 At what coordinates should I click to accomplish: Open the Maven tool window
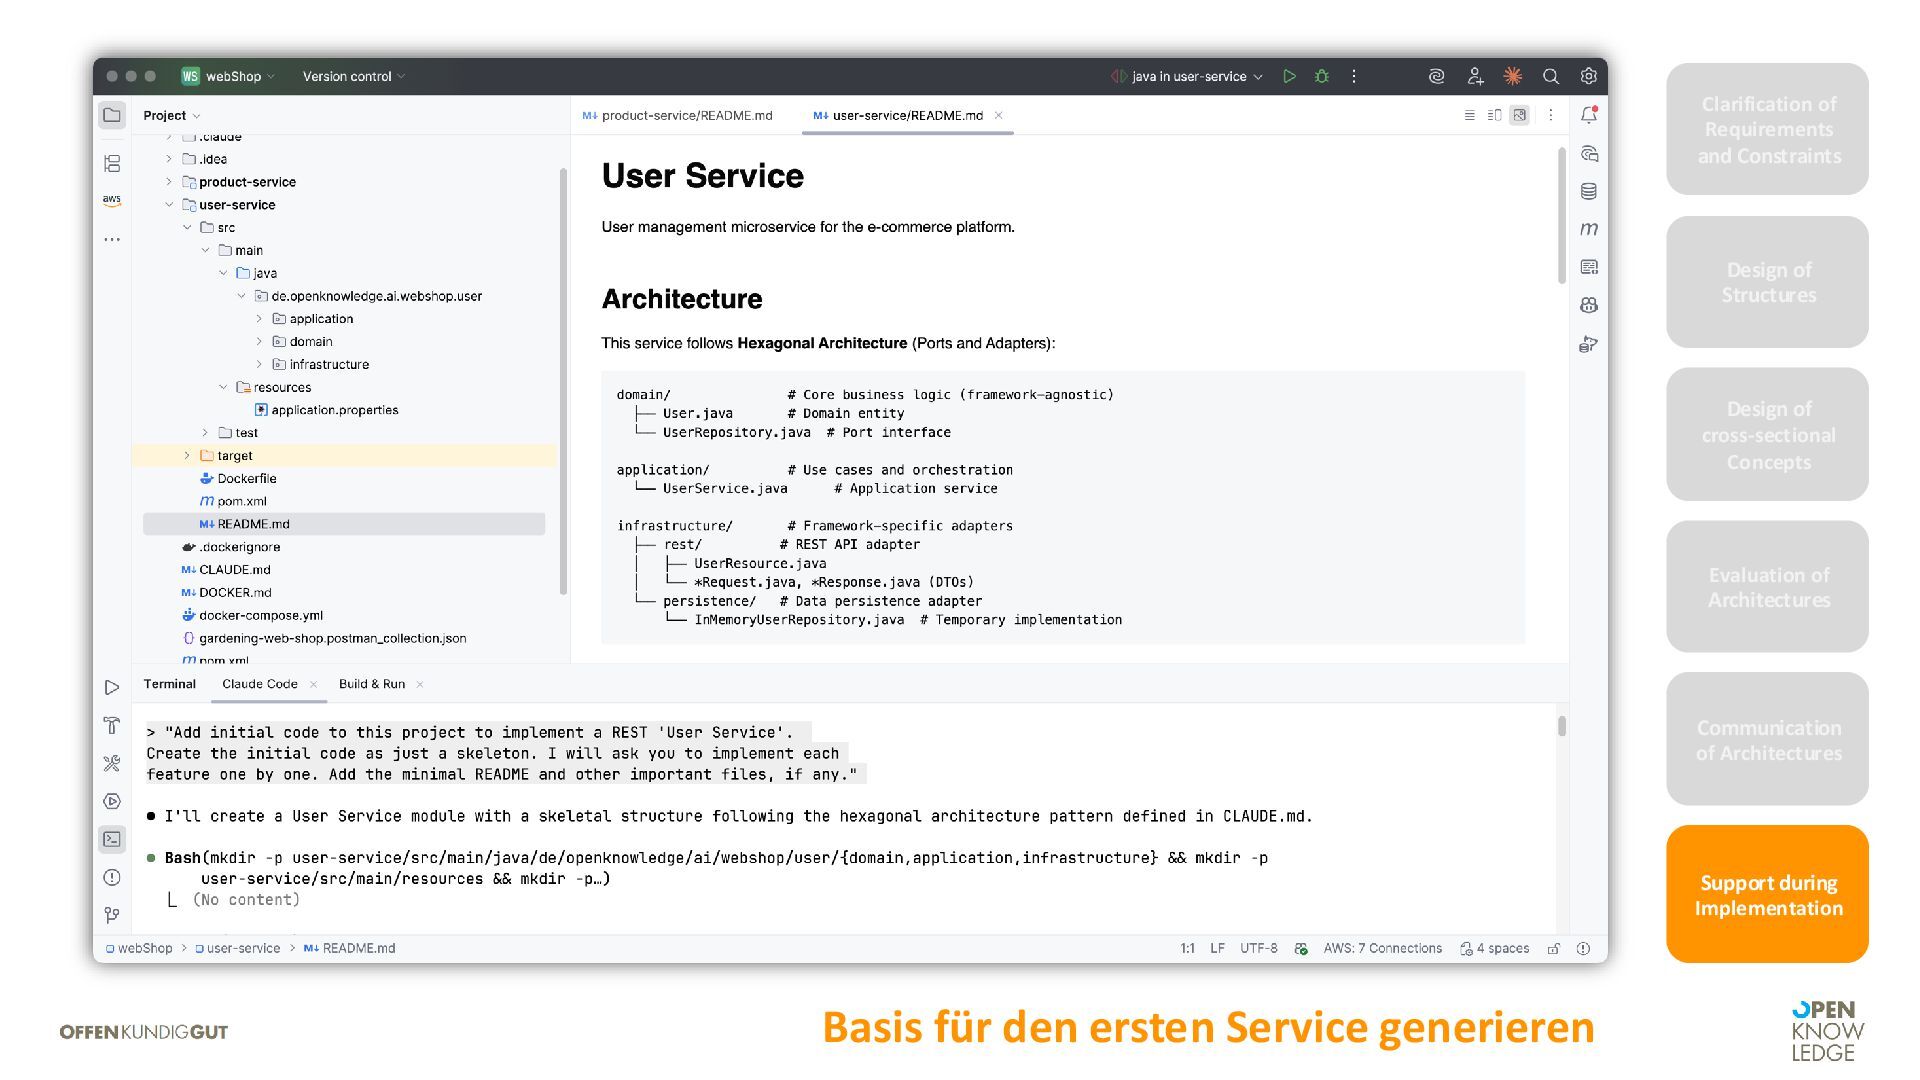click(1588, 229)
